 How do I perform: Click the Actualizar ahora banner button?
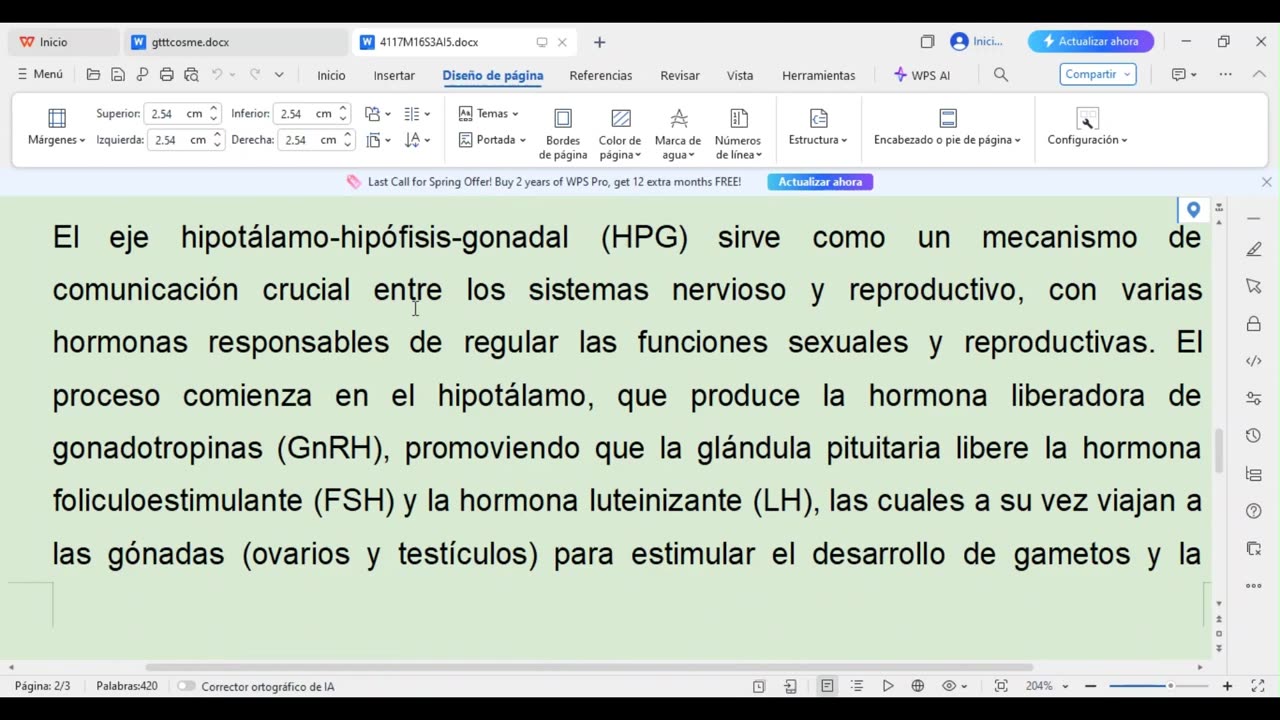pyautogui.click(x=820, y=182)
